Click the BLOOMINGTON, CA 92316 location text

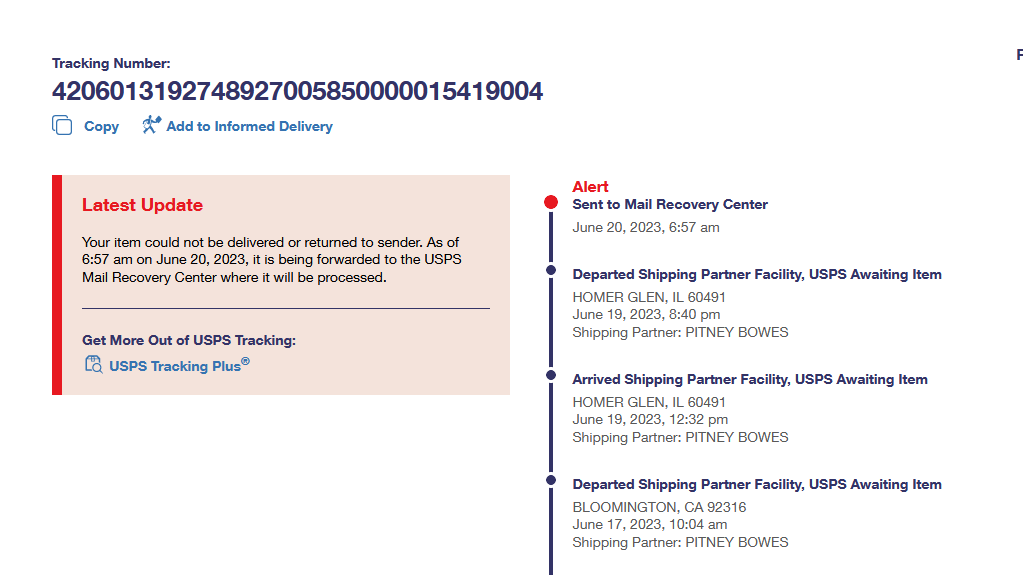click(x=659, y=507)
